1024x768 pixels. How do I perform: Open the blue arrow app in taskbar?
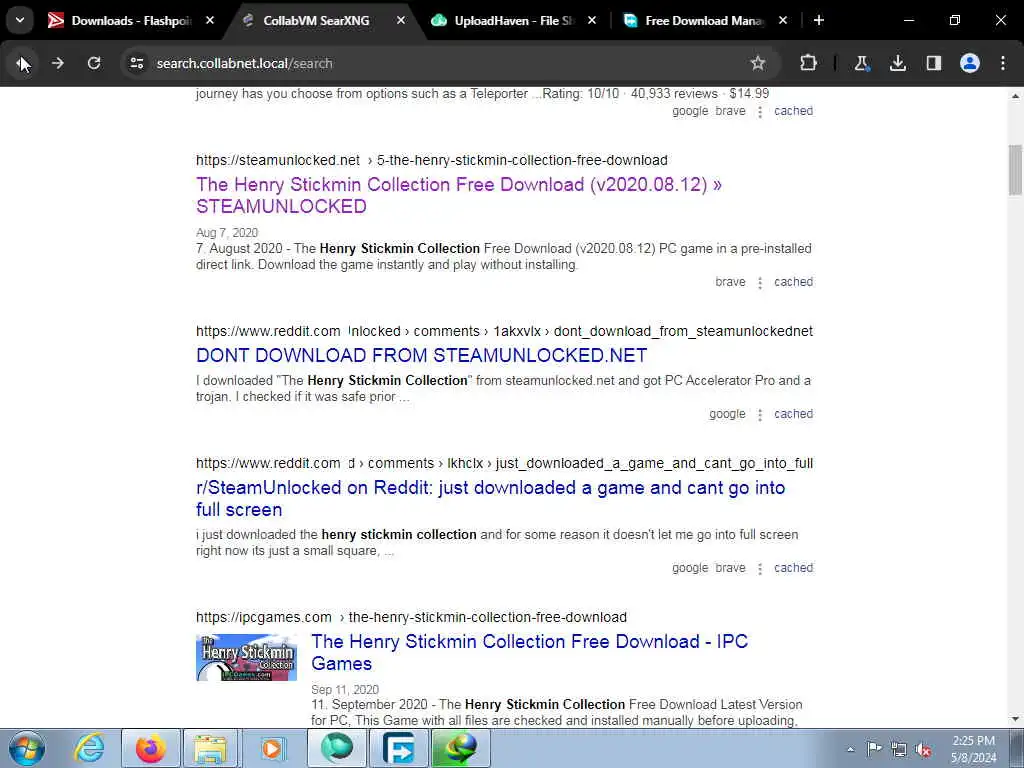pyautogui.click(x=399, y=748)
